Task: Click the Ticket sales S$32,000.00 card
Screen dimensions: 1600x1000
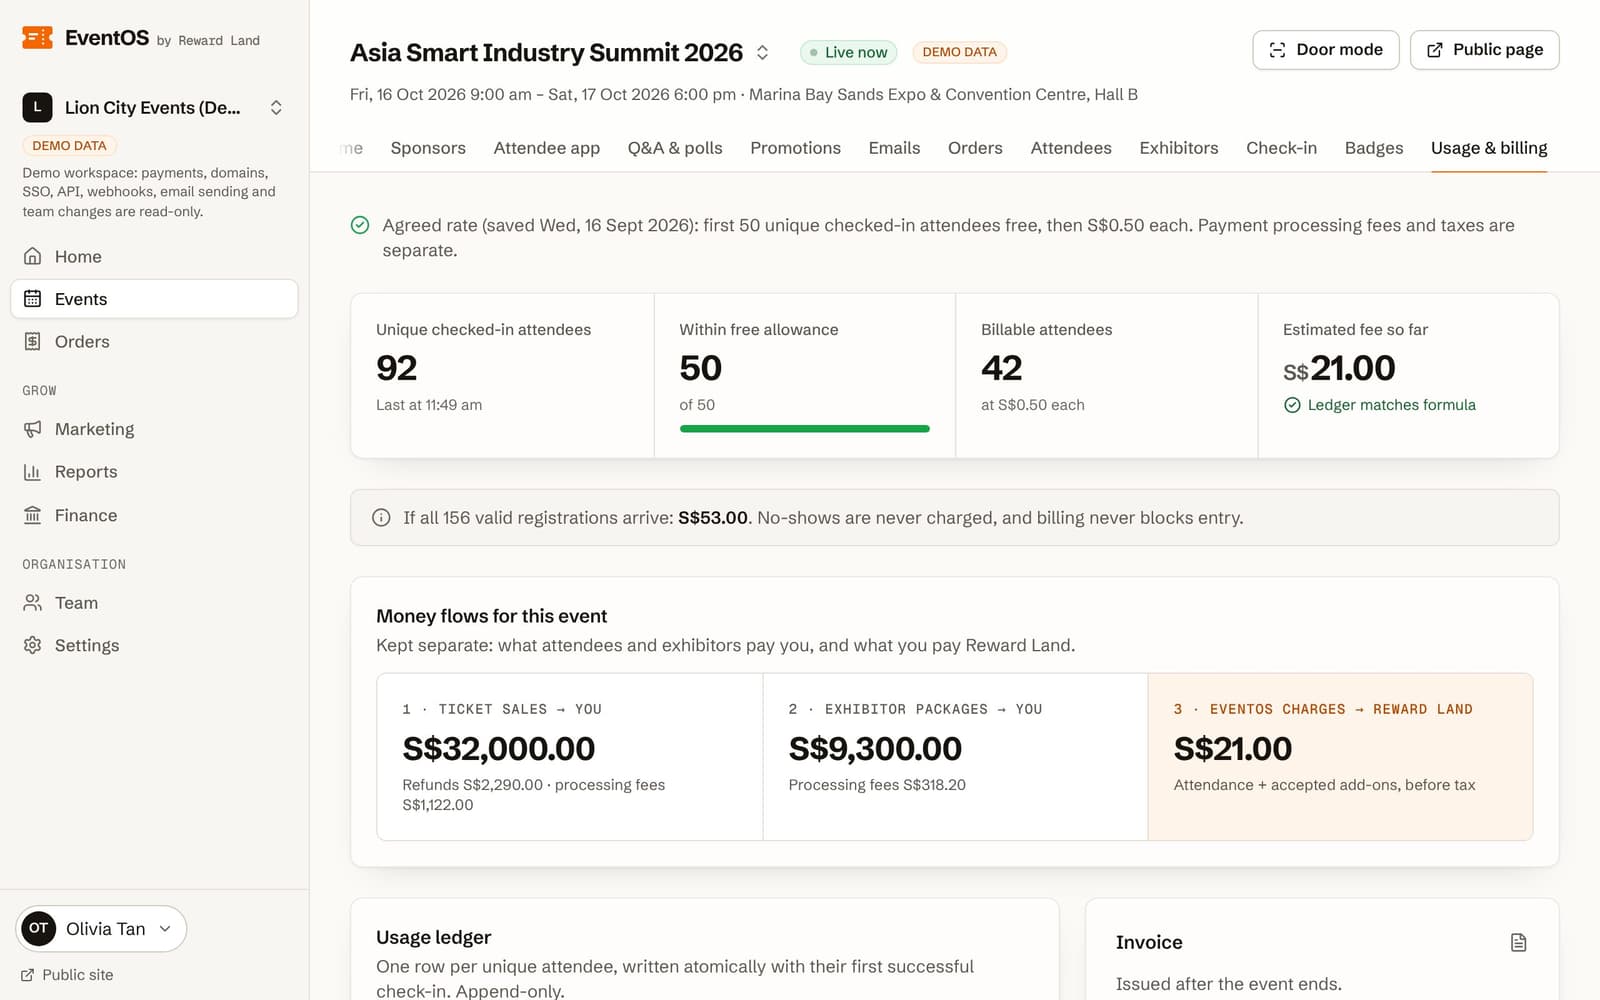Action: coord(570,757)
